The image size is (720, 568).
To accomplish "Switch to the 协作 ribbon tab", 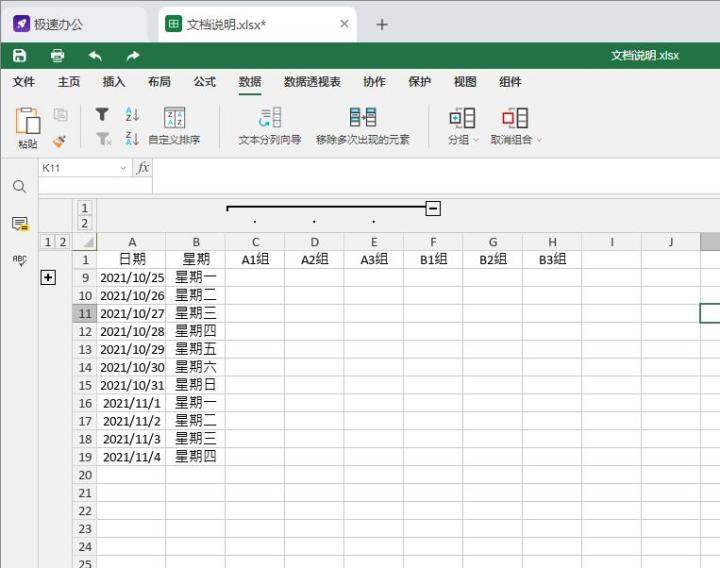I will coord(374,82).
